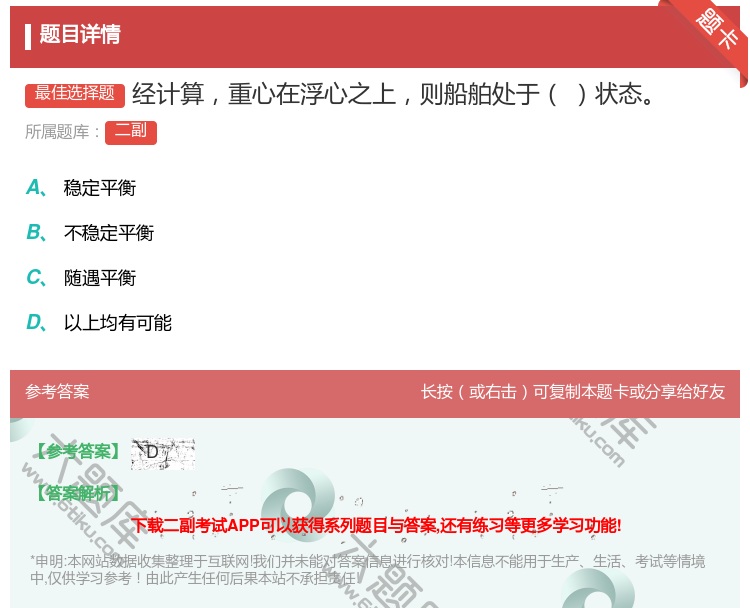Open the 下载二副考试APP promotional link

376,525
